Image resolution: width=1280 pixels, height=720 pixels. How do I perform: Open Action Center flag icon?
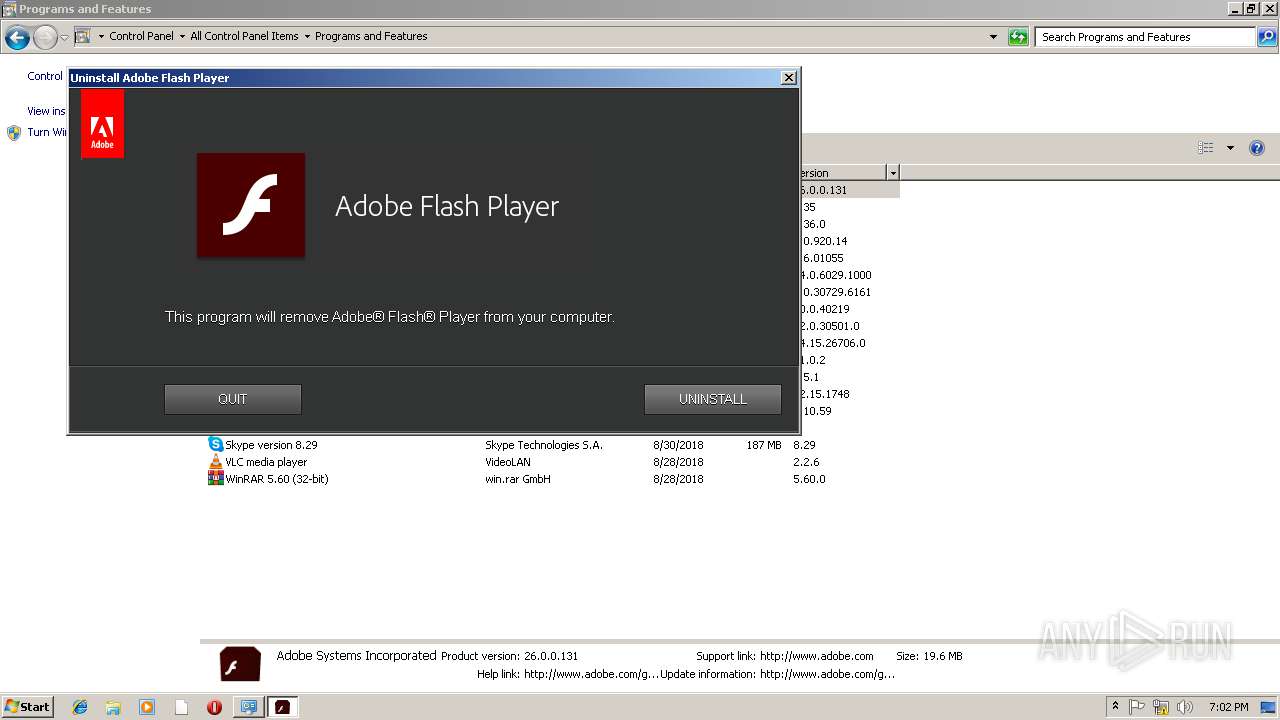click(1137, 707)
